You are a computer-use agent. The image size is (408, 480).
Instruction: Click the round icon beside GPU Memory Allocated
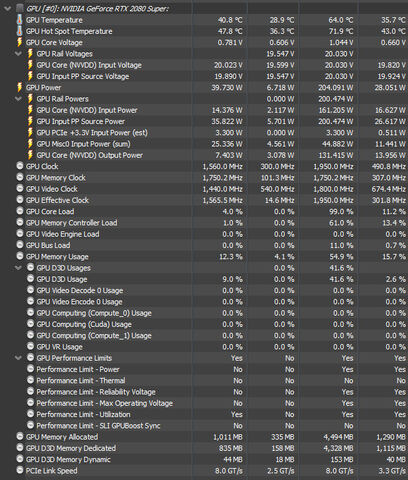point(20,436)
